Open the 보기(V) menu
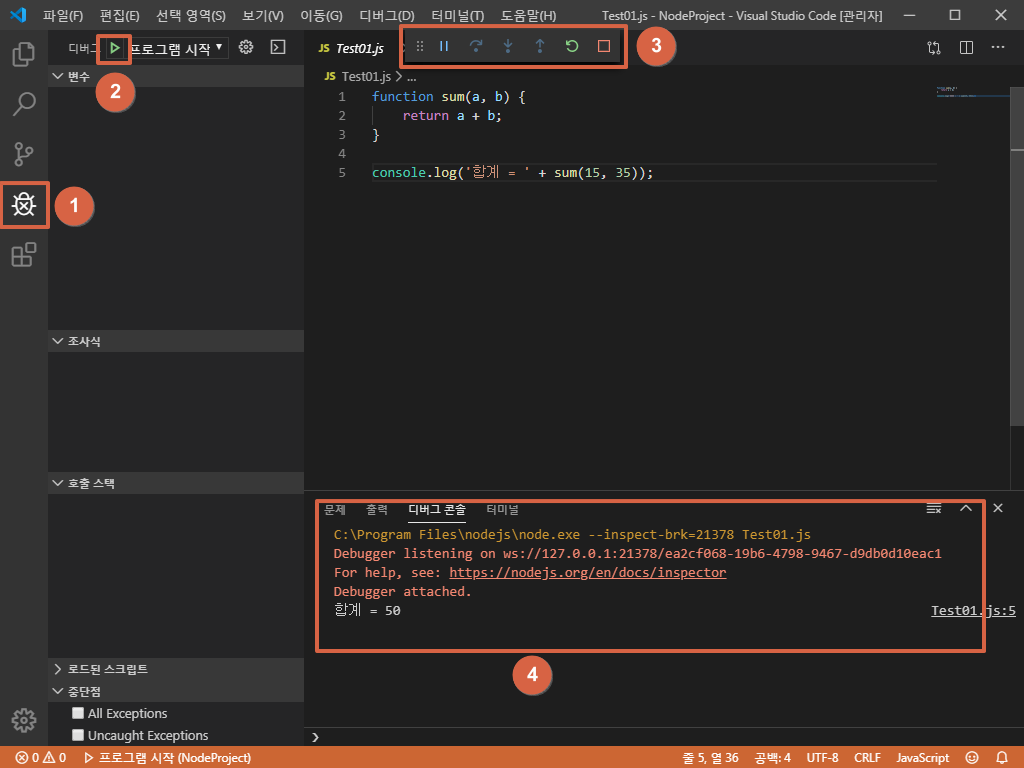The width and height of the screenshot is (1024, 768). 263,15
